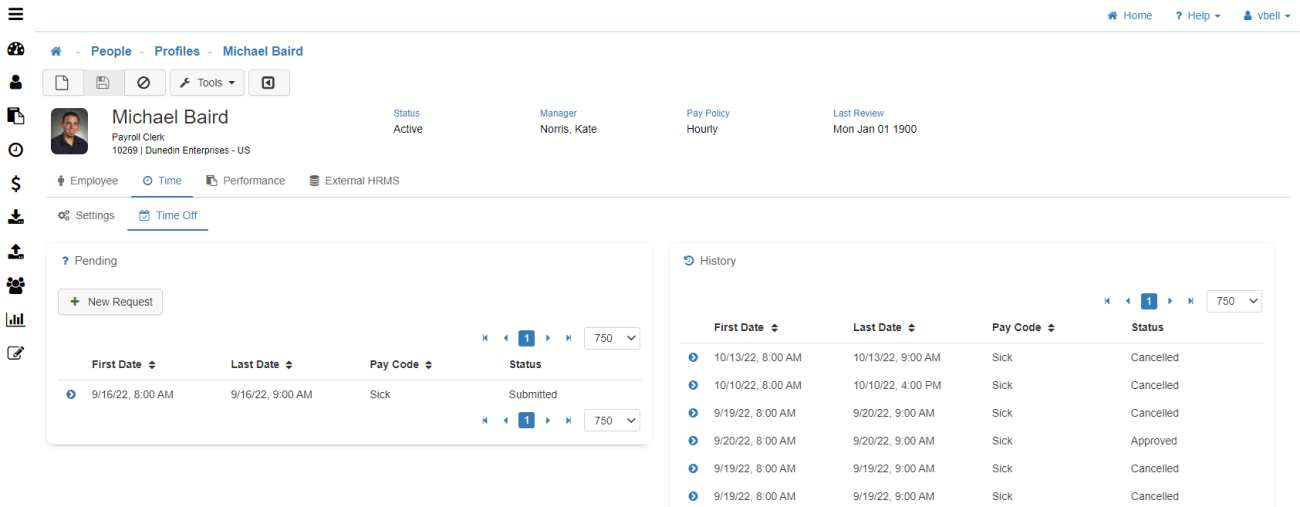Go to the next page in History pagination
The image size is (1300, 507).
(x=1170, y=301)
